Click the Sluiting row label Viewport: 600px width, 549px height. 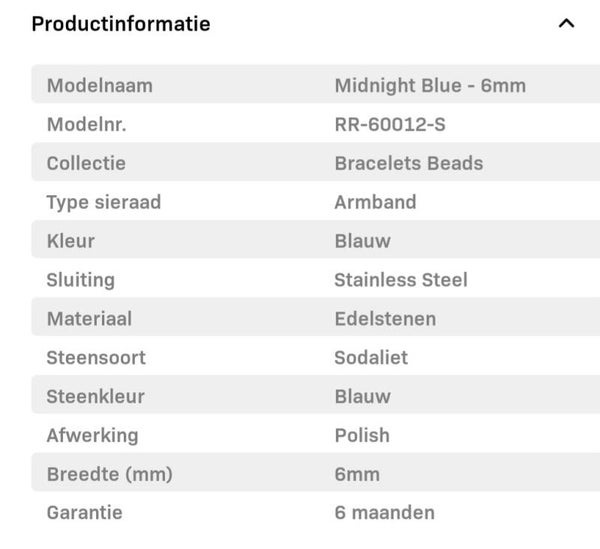coord(81,280)
